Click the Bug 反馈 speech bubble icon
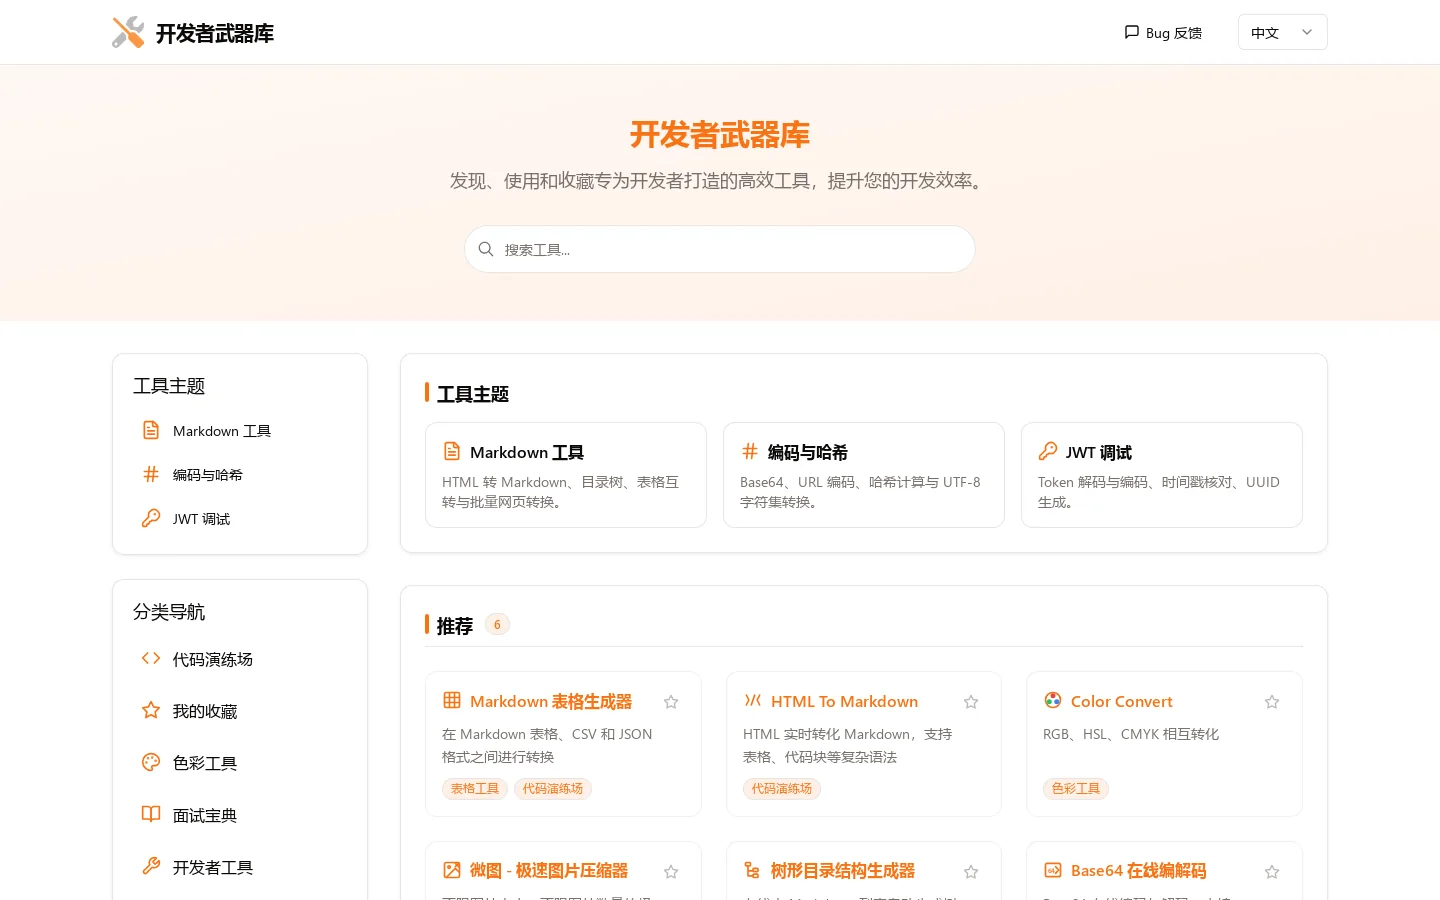 tap(1132, 32)
